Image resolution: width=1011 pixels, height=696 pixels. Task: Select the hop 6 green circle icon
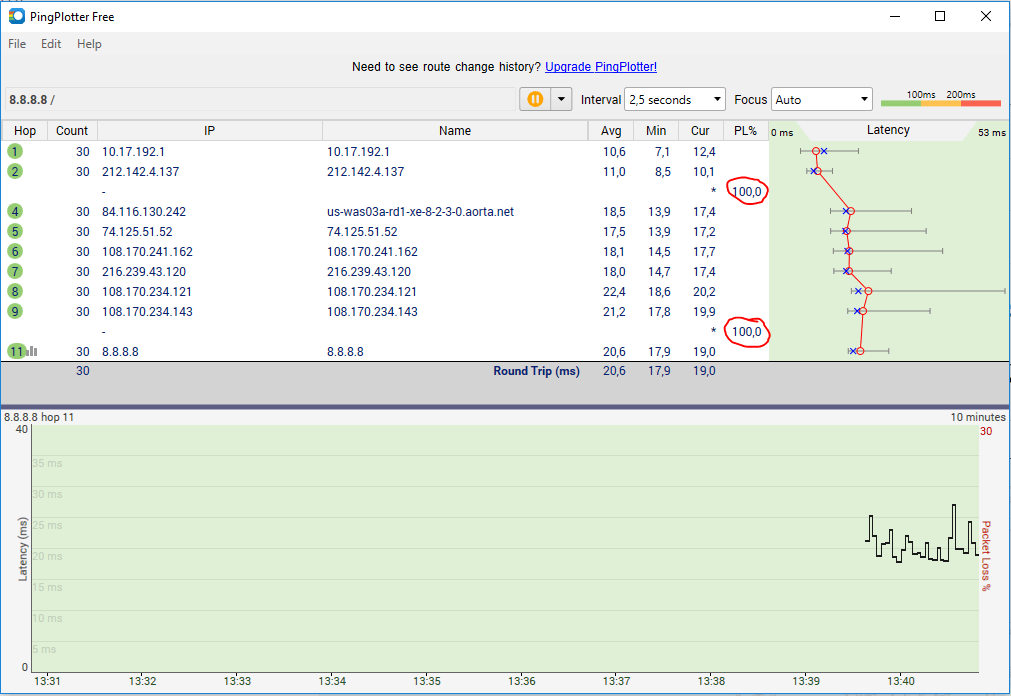click(x=15, y=252)
